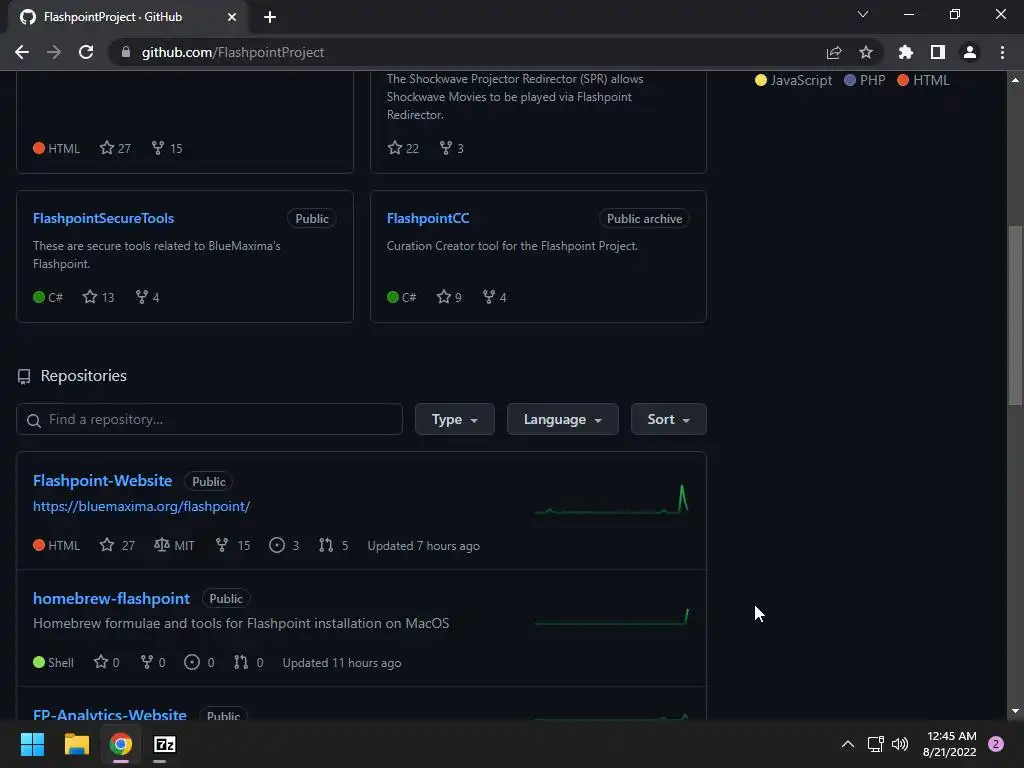The image size is (1024, 768).
Task: Click the network icon in system tray
Action: coord(875,744)
